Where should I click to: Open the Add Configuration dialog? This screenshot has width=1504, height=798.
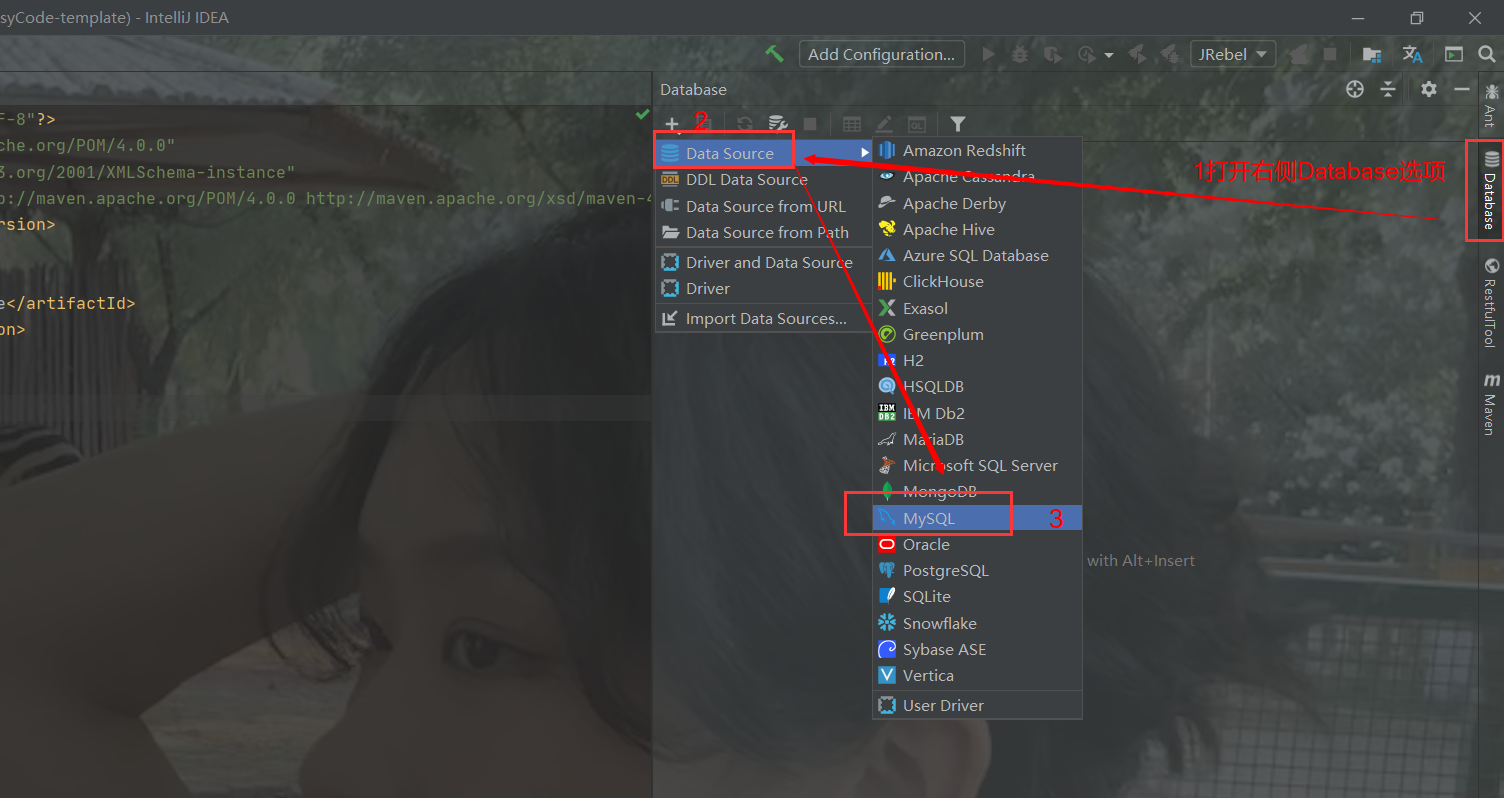coord(881,54)
